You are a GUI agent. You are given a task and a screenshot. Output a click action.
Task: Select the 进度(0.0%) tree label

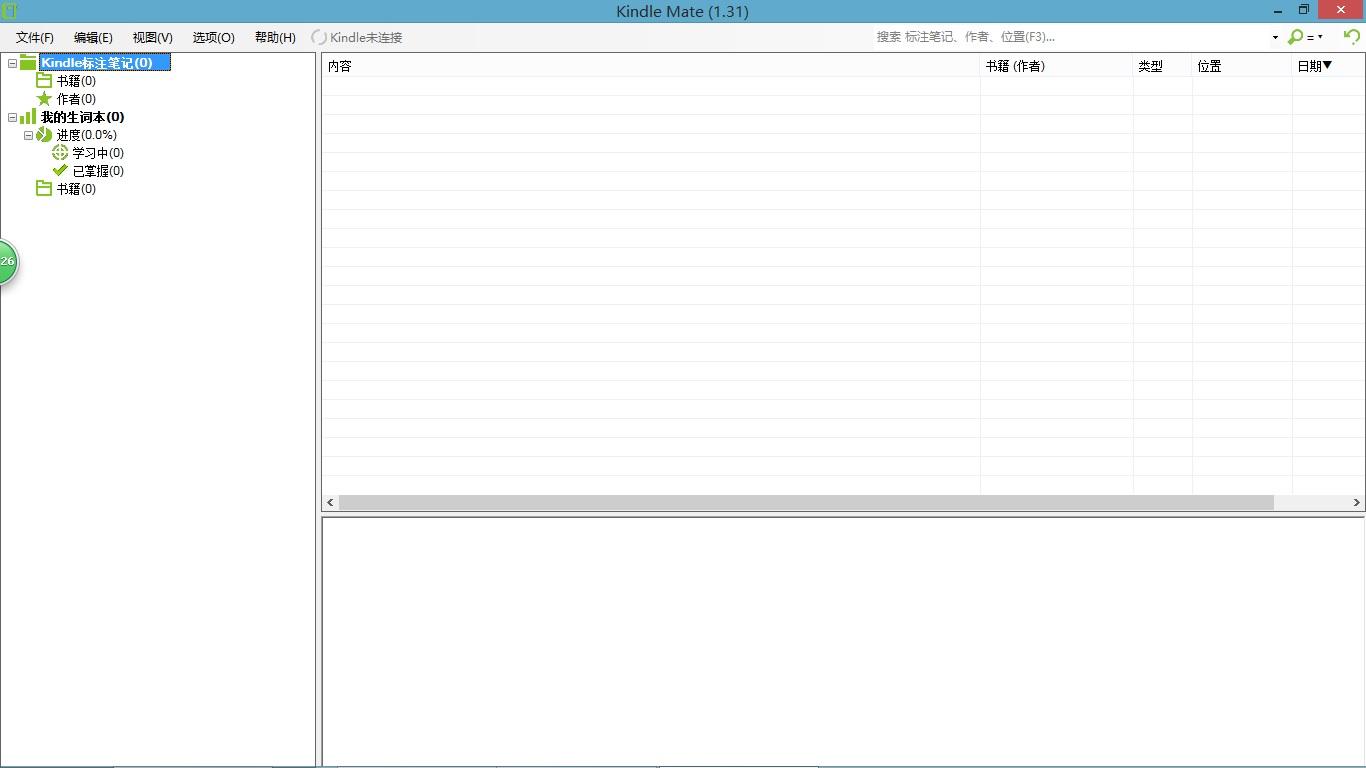(x=86, y=135)
